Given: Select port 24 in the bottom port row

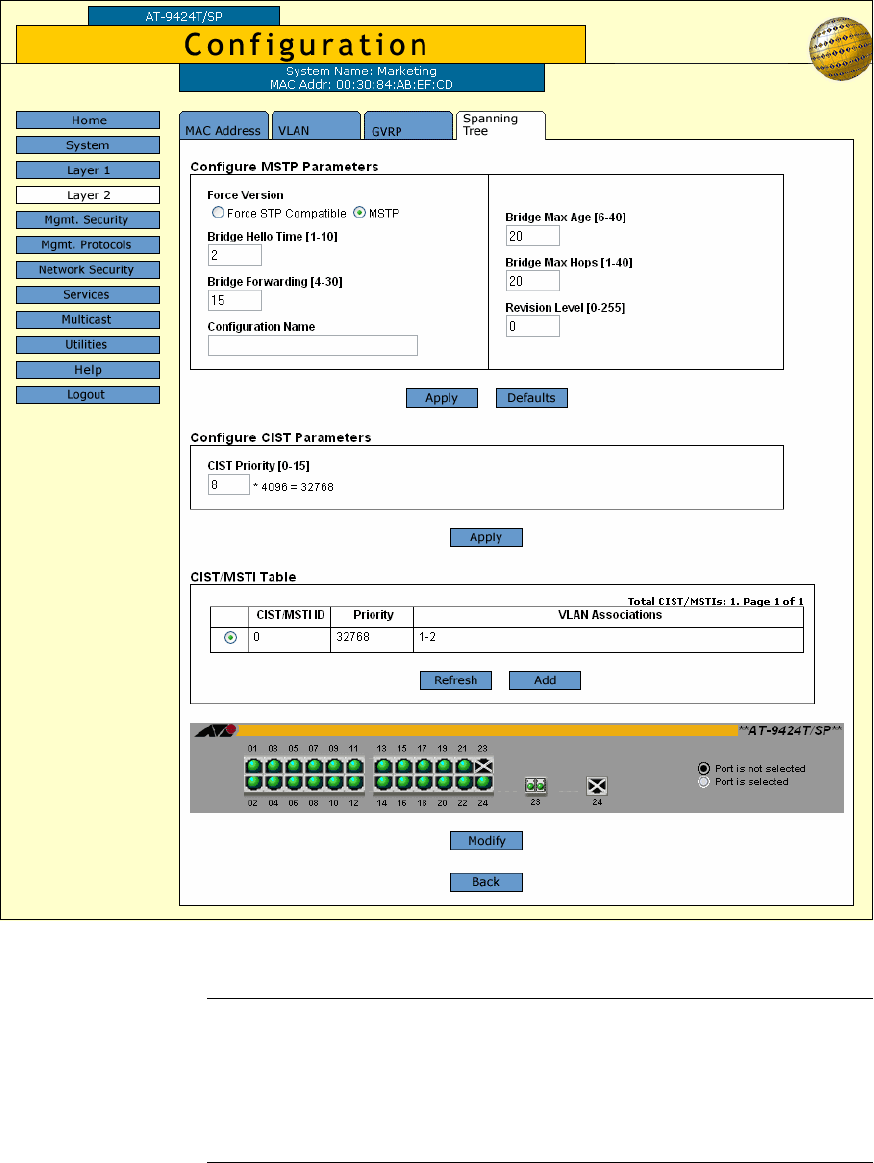Looking at the screenshot, I should click(x=484, y=783).
